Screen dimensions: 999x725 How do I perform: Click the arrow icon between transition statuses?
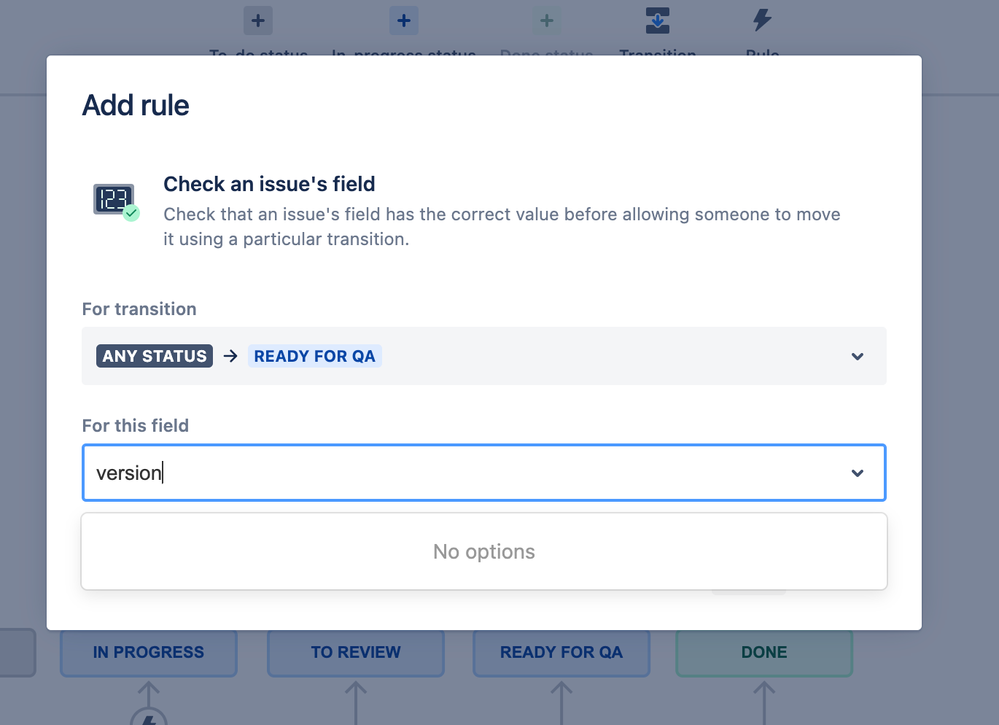coord(231,356)
